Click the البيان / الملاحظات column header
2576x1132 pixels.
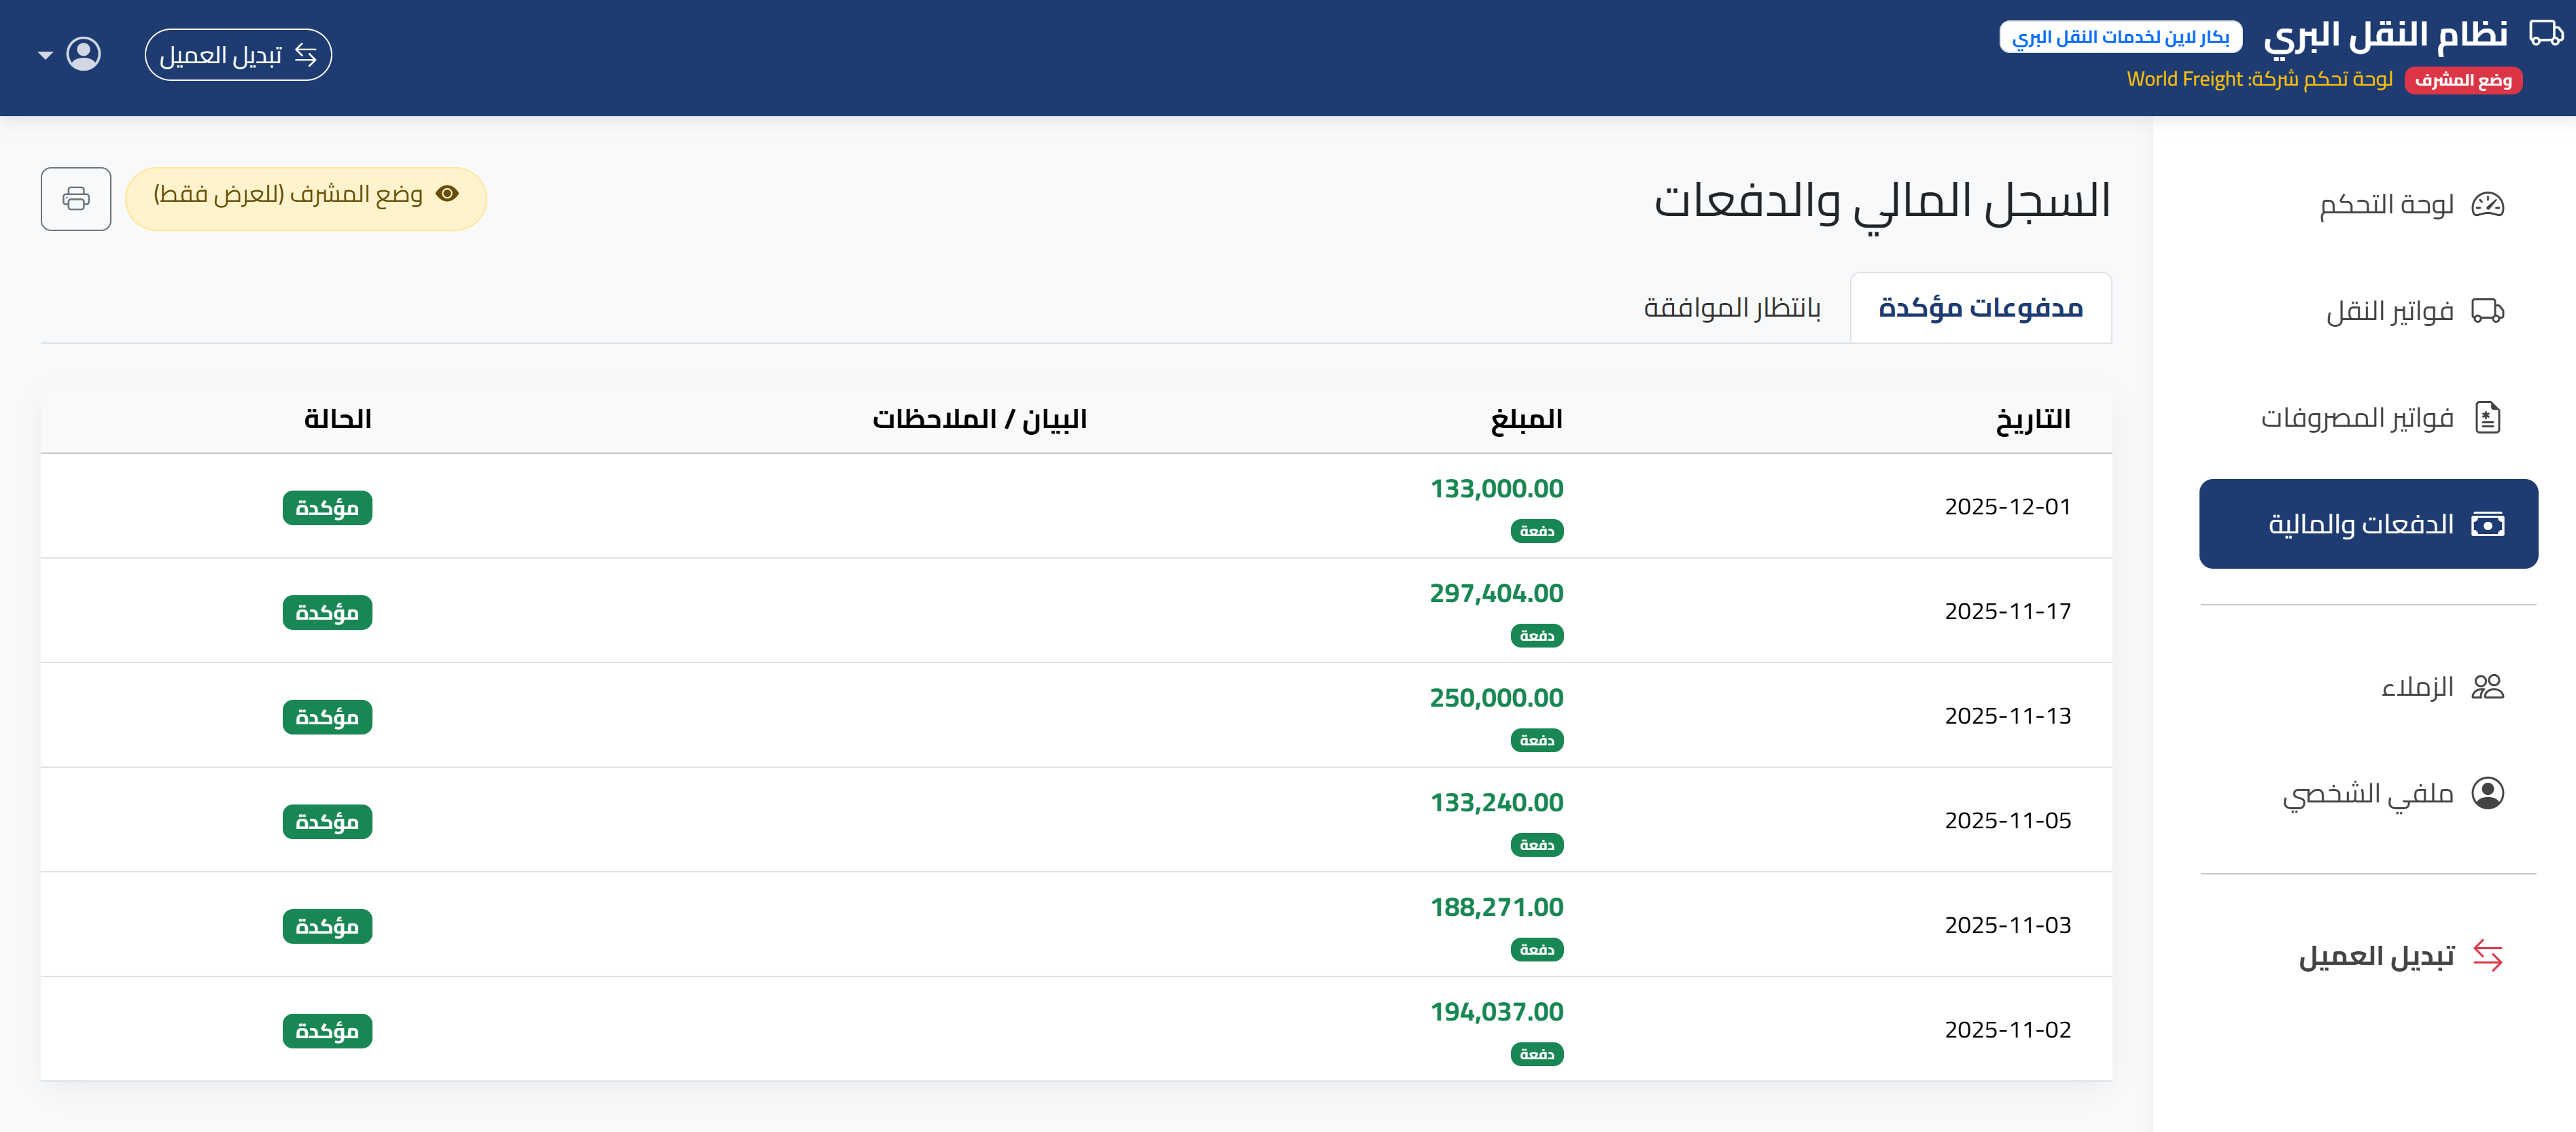979,419
